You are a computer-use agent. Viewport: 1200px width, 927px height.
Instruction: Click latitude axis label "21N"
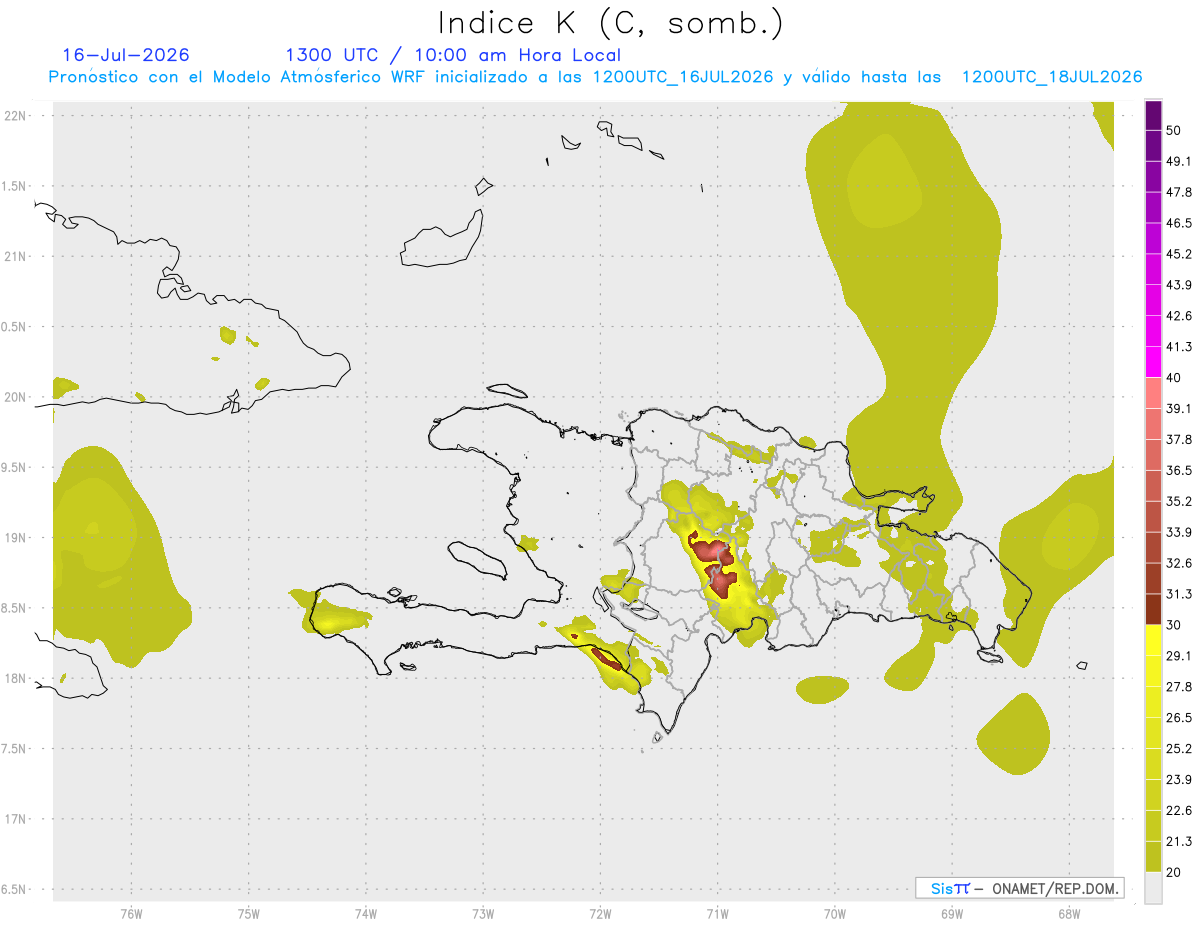click(16, 257)
